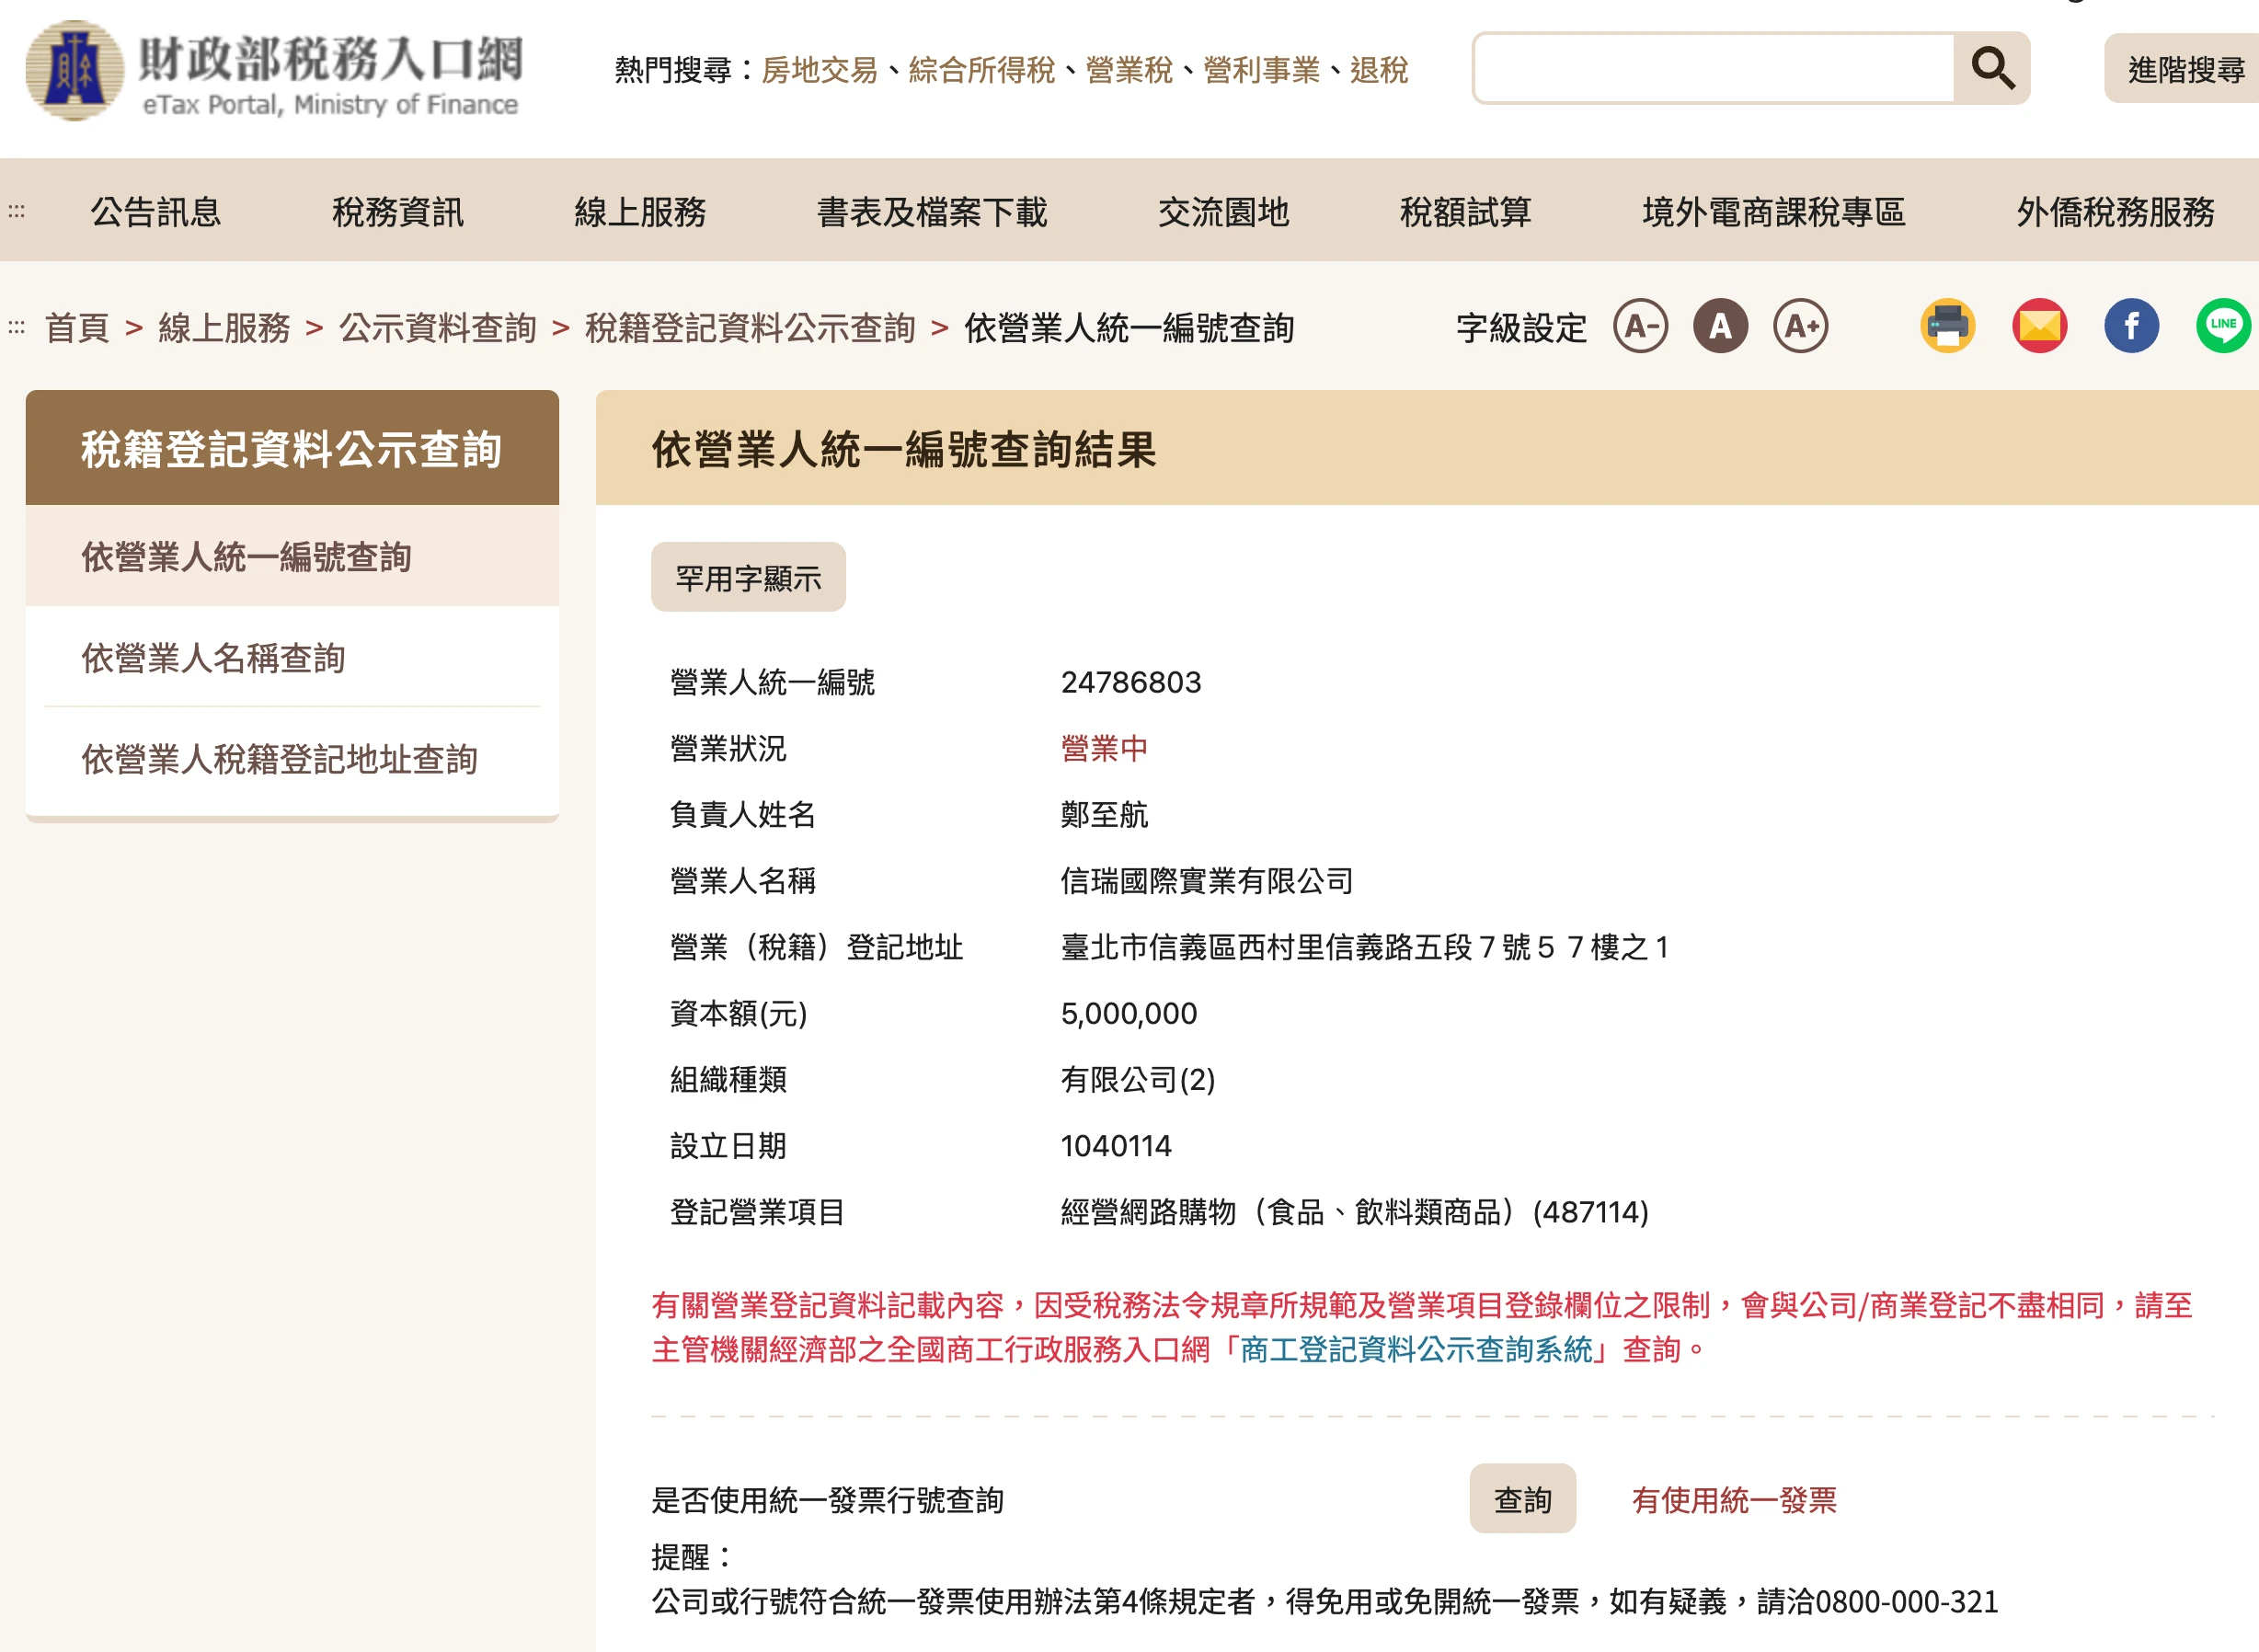Click the eTax Portal logo emblem
The width and height of the screenshot is (2259, 1652).
click(75, 70)
